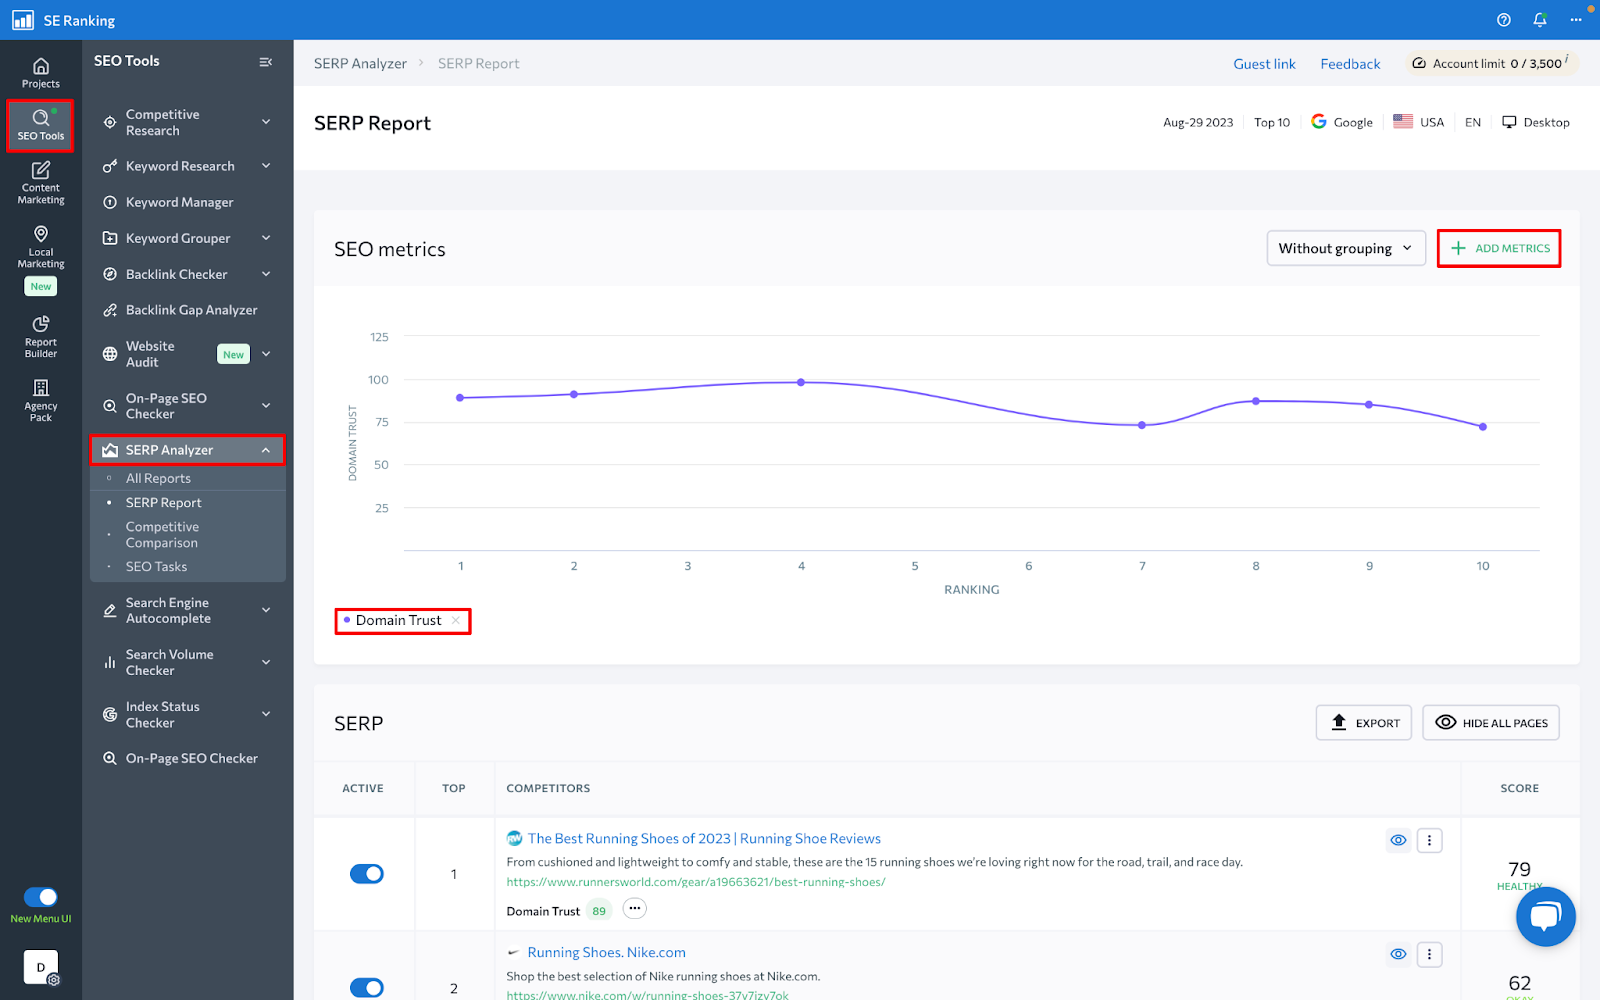Disable the New Menu UI toggle
1600x1000 pixels.
tap(41, 897)
